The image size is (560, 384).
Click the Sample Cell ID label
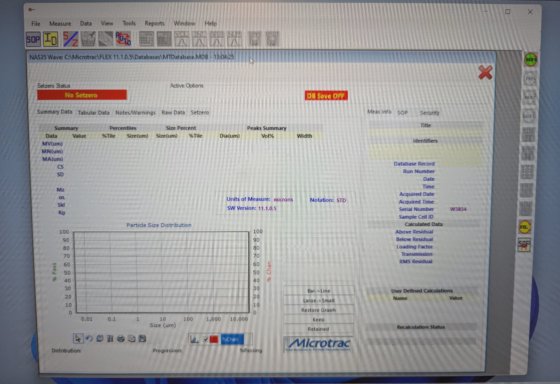(x=416, y=217)
